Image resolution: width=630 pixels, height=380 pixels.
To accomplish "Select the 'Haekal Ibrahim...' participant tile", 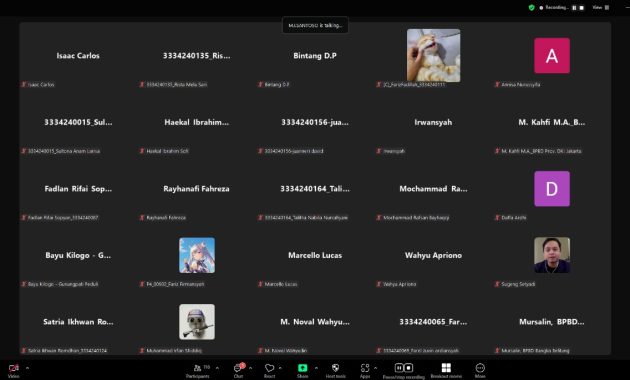I will point(196,122).
